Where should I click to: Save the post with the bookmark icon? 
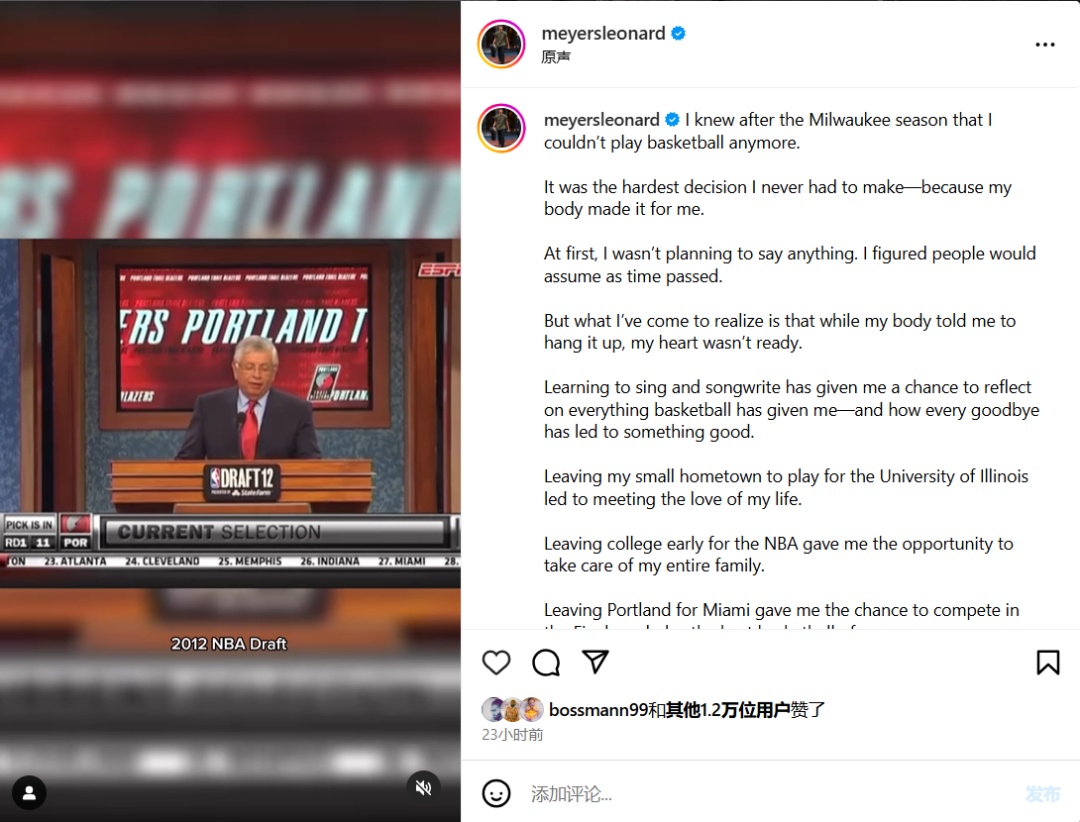click(1048, 662)
